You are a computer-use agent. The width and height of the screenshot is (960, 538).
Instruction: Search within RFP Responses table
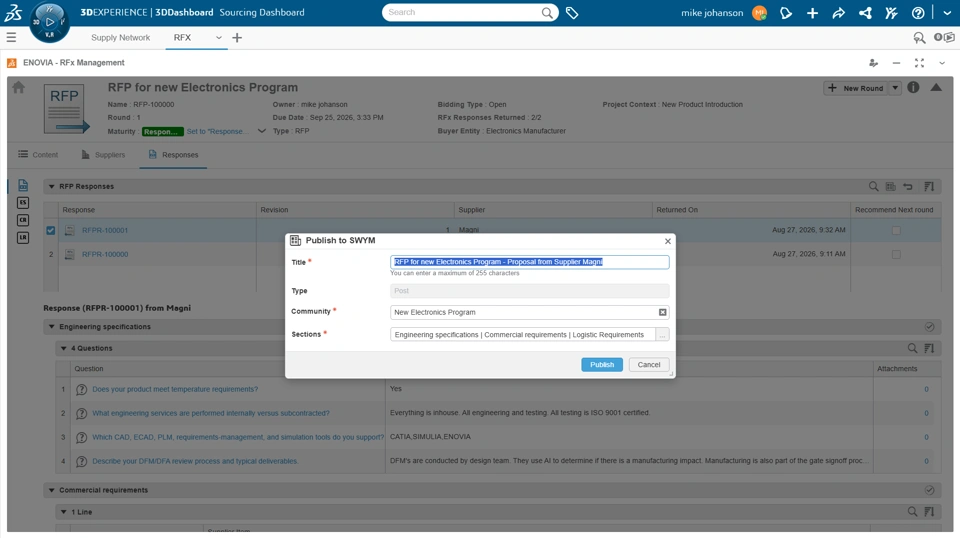click(x=874, y=187)
